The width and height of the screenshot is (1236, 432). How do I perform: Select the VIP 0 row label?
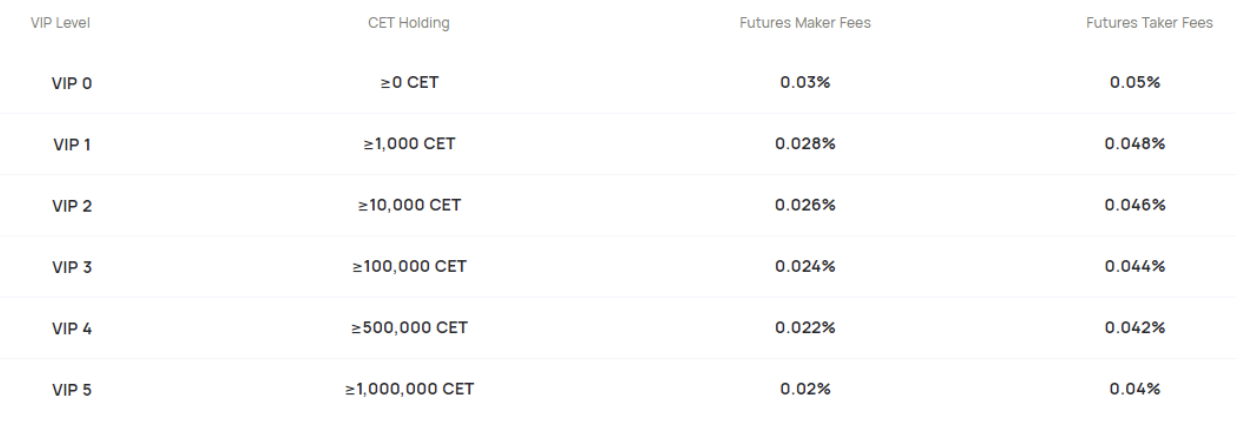point(72,84)
